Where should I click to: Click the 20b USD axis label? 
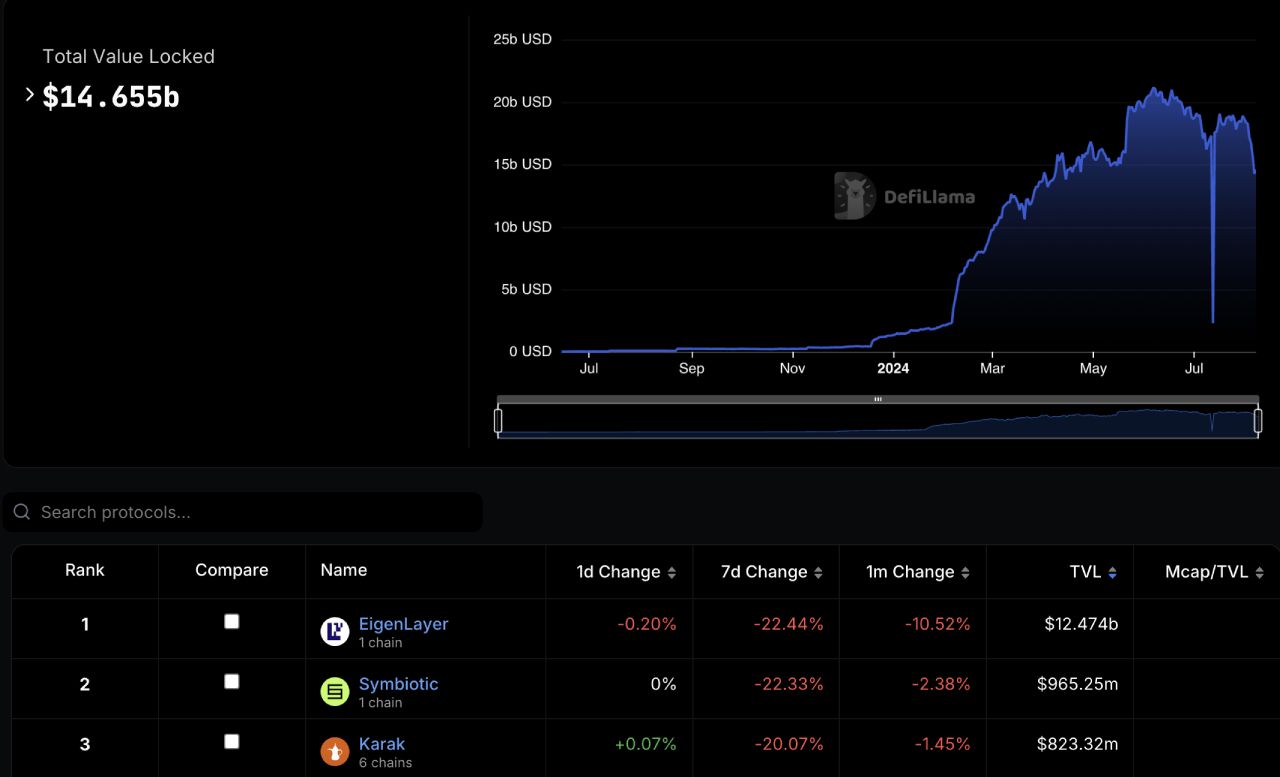coord(522,102)
